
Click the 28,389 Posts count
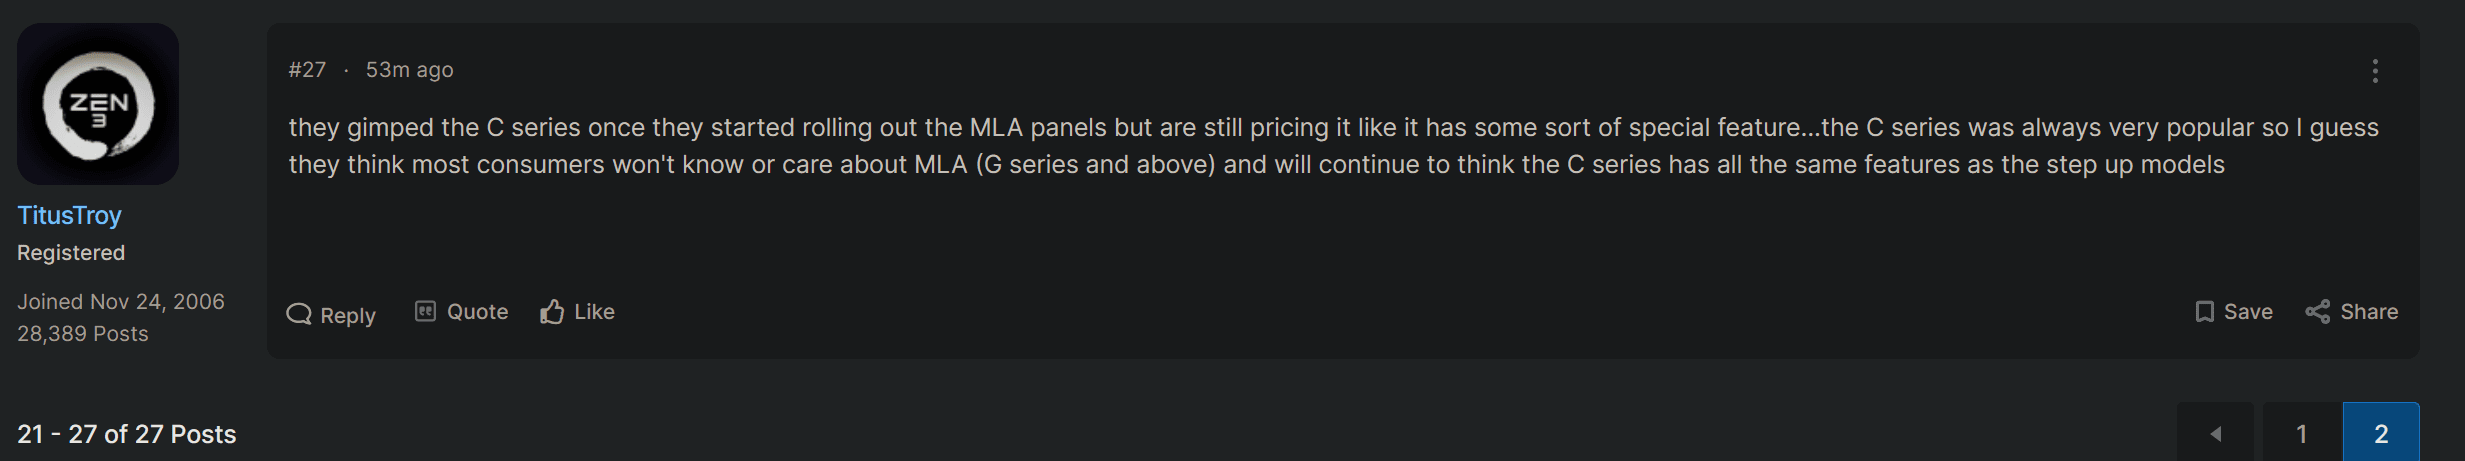[83, 334]
